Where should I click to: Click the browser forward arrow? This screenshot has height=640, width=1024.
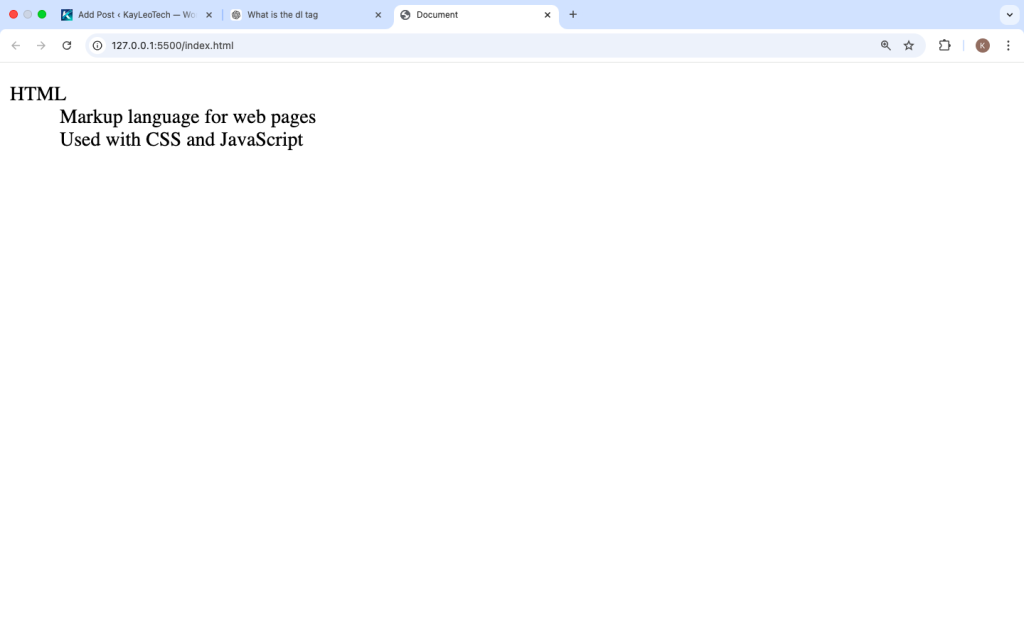point(41,45)
